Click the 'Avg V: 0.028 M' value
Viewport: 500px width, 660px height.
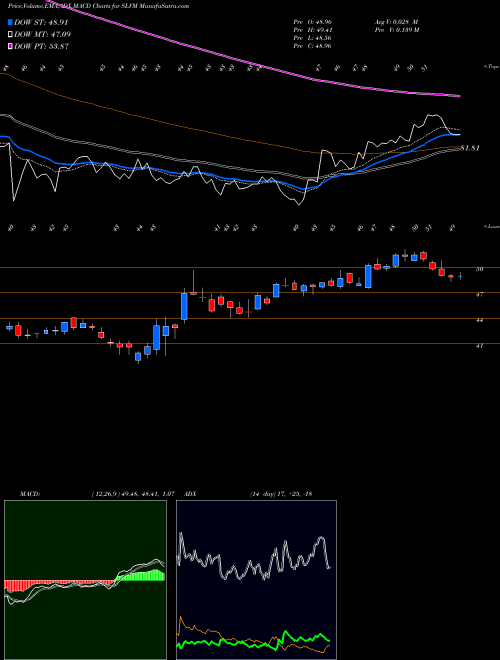pos(396,22)
